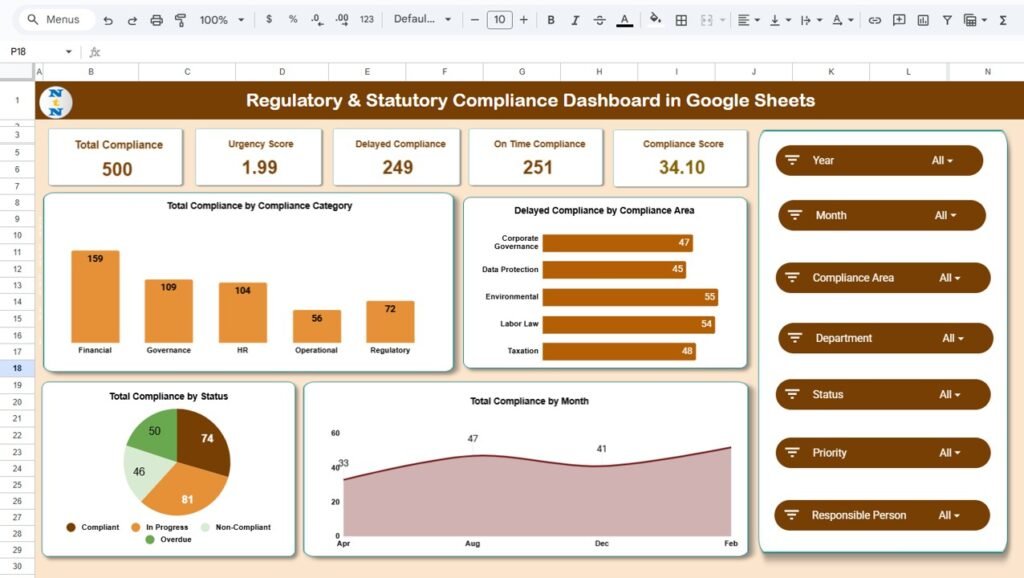This screenshot has height=578, width=1024.
Task: Click the Delayed Compliance 249 card
Action: point(397,157)
